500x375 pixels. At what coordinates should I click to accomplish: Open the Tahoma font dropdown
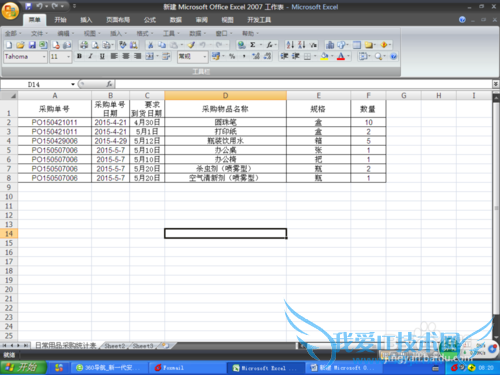(x=44, y=57)
